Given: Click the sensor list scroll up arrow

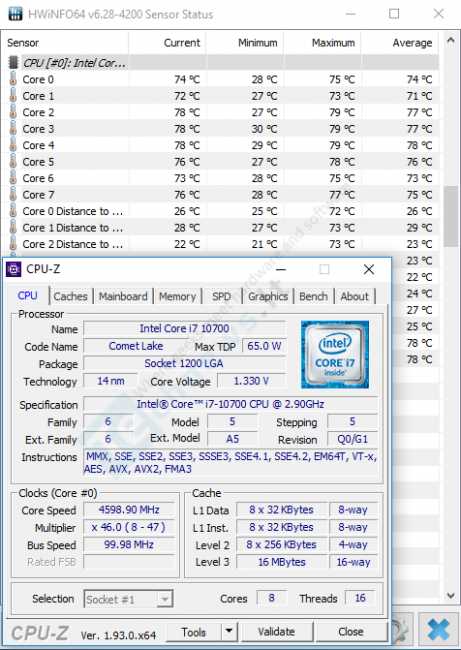Looking at the screenshot, I should pos(451,40).
